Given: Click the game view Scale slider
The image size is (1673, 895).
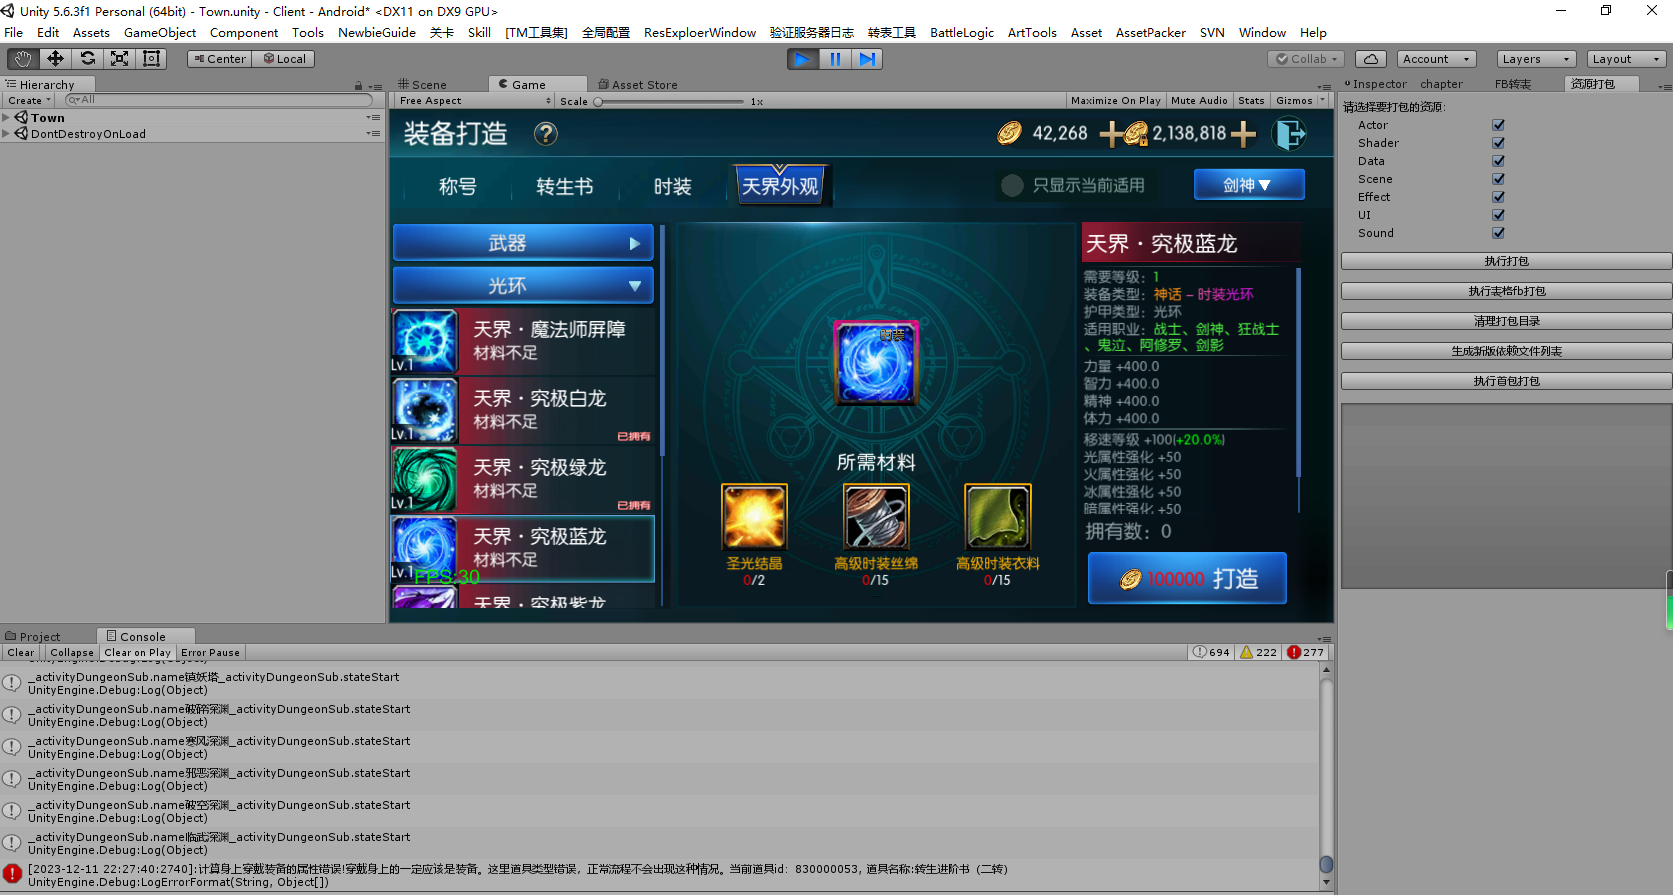Looking at the screenshot, I should (x=670, y=102).
